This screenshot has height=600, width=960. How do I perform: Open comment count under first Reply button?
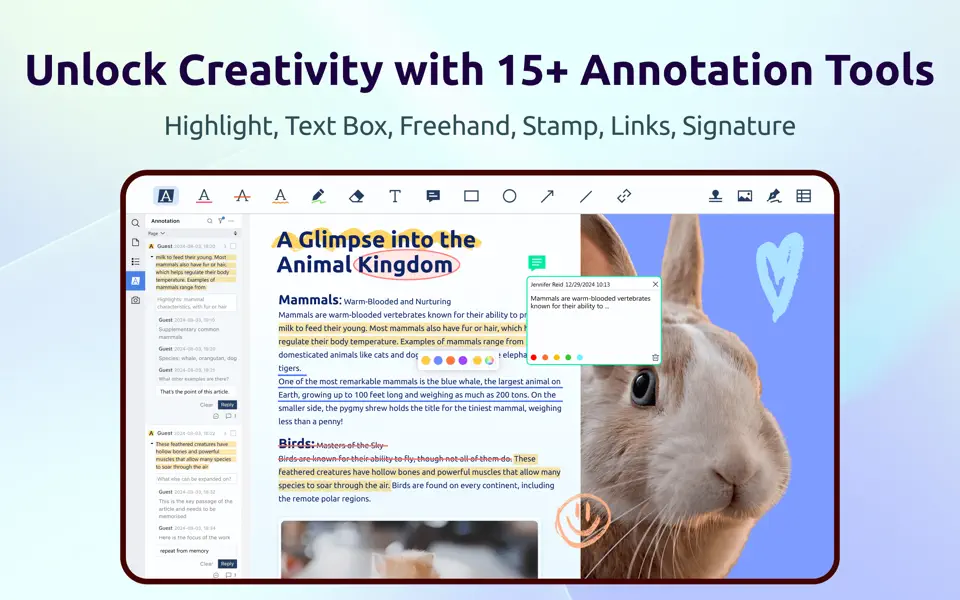tap(230, 416)
